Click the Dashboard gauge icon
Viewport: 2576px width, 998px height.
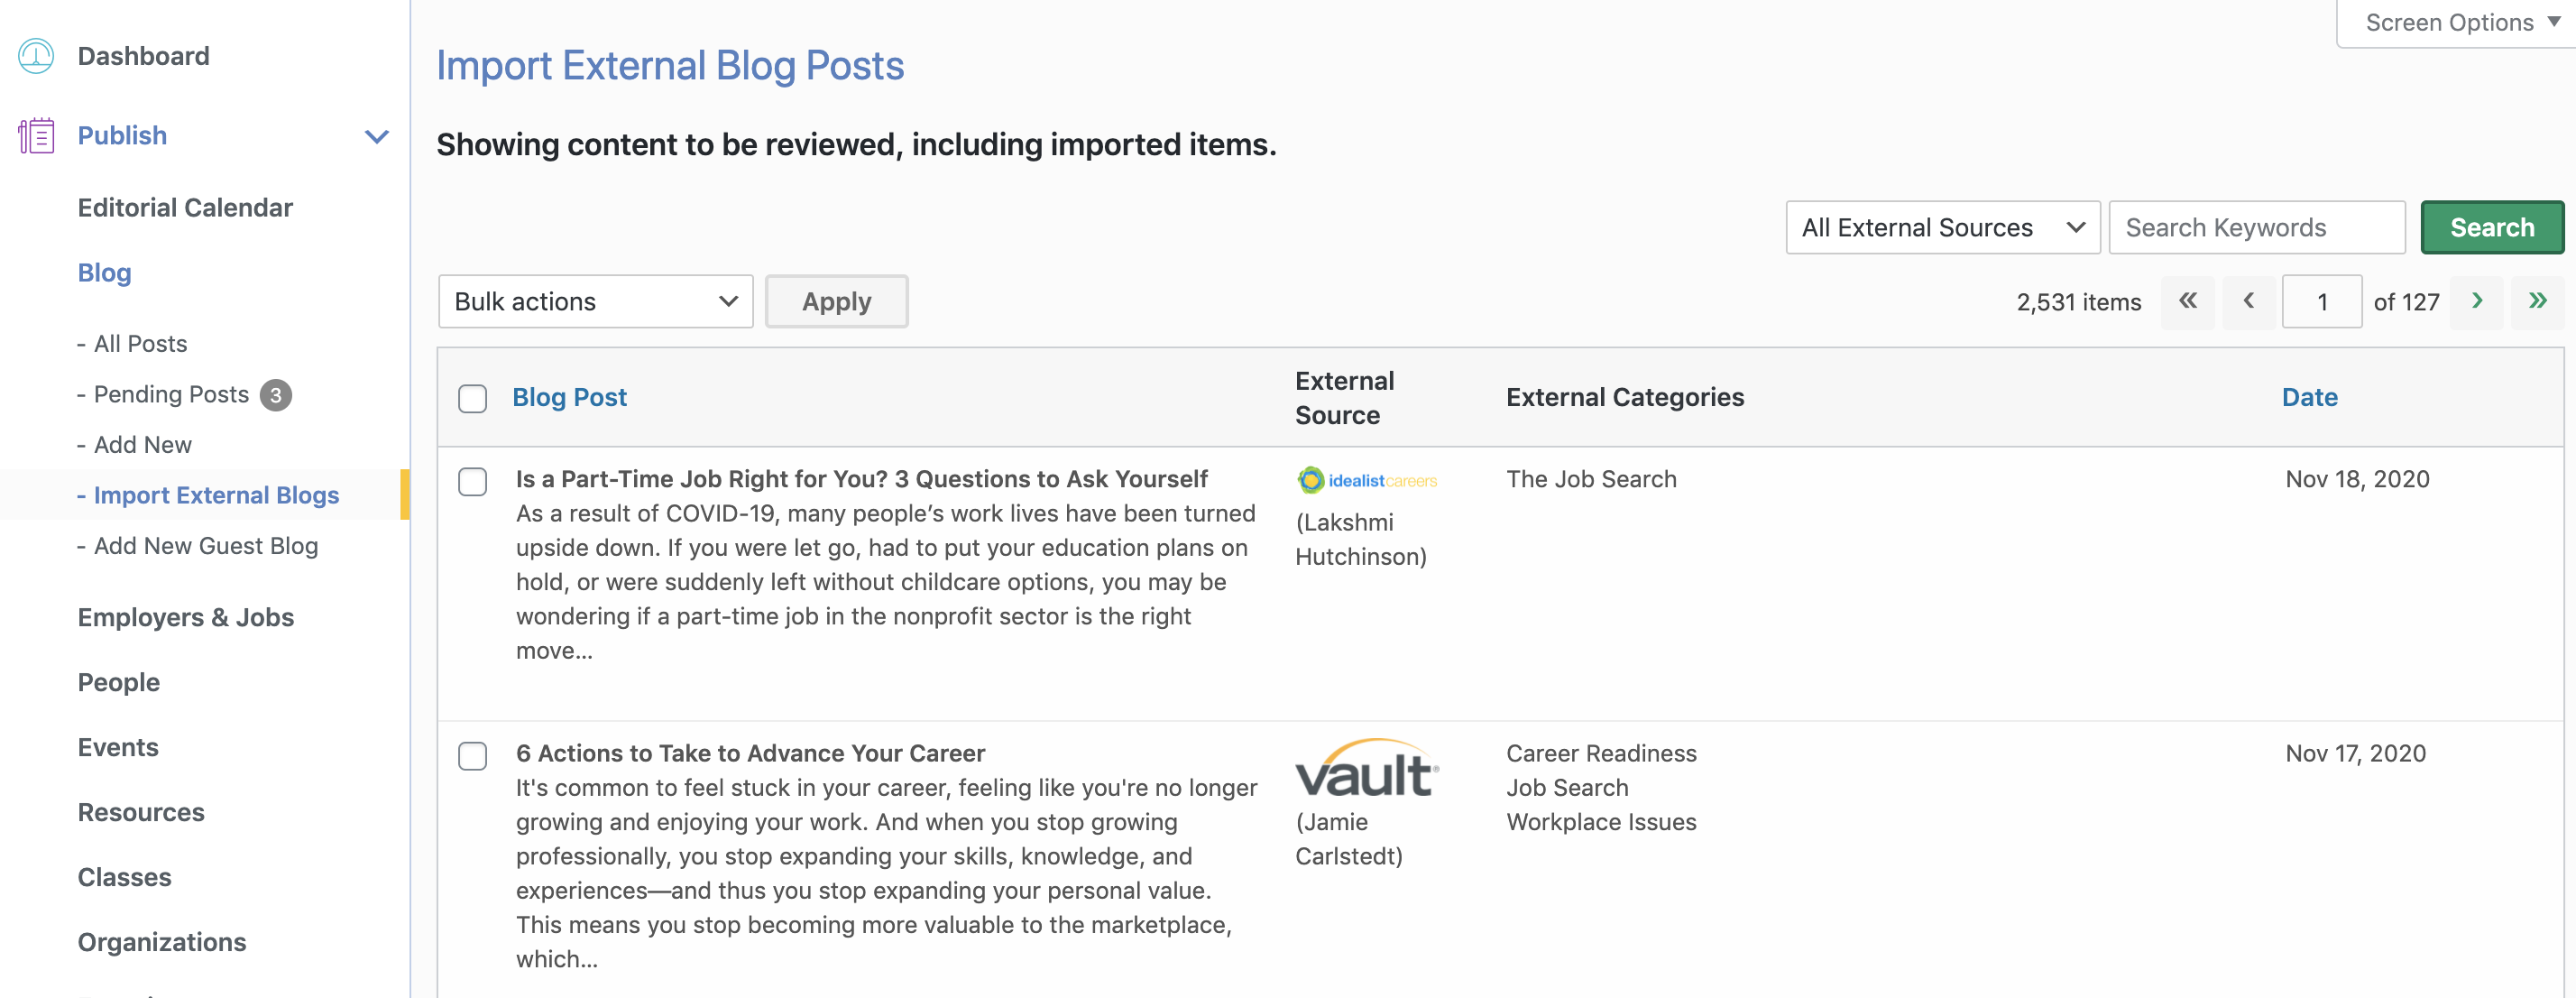click(36, 56)
